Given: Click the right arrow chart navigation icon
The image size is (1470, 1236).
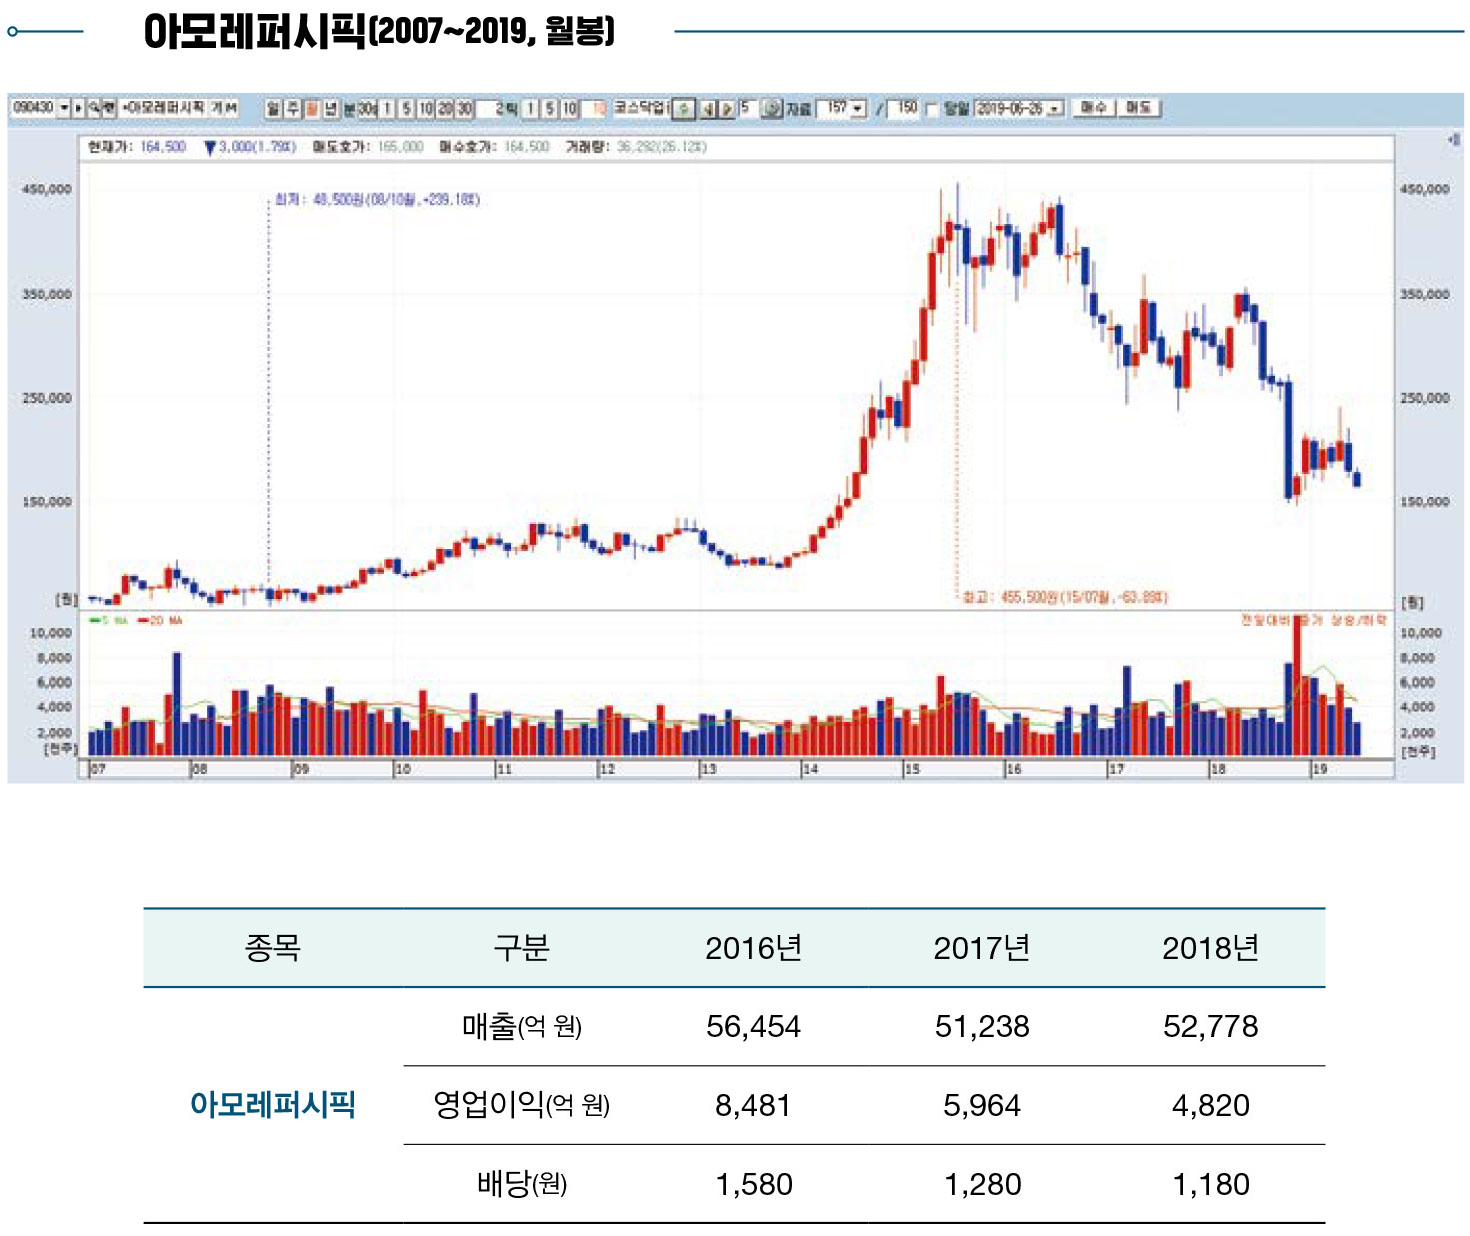Looking at the screenshot, I should pyautogui.click(x=727, y=108).
